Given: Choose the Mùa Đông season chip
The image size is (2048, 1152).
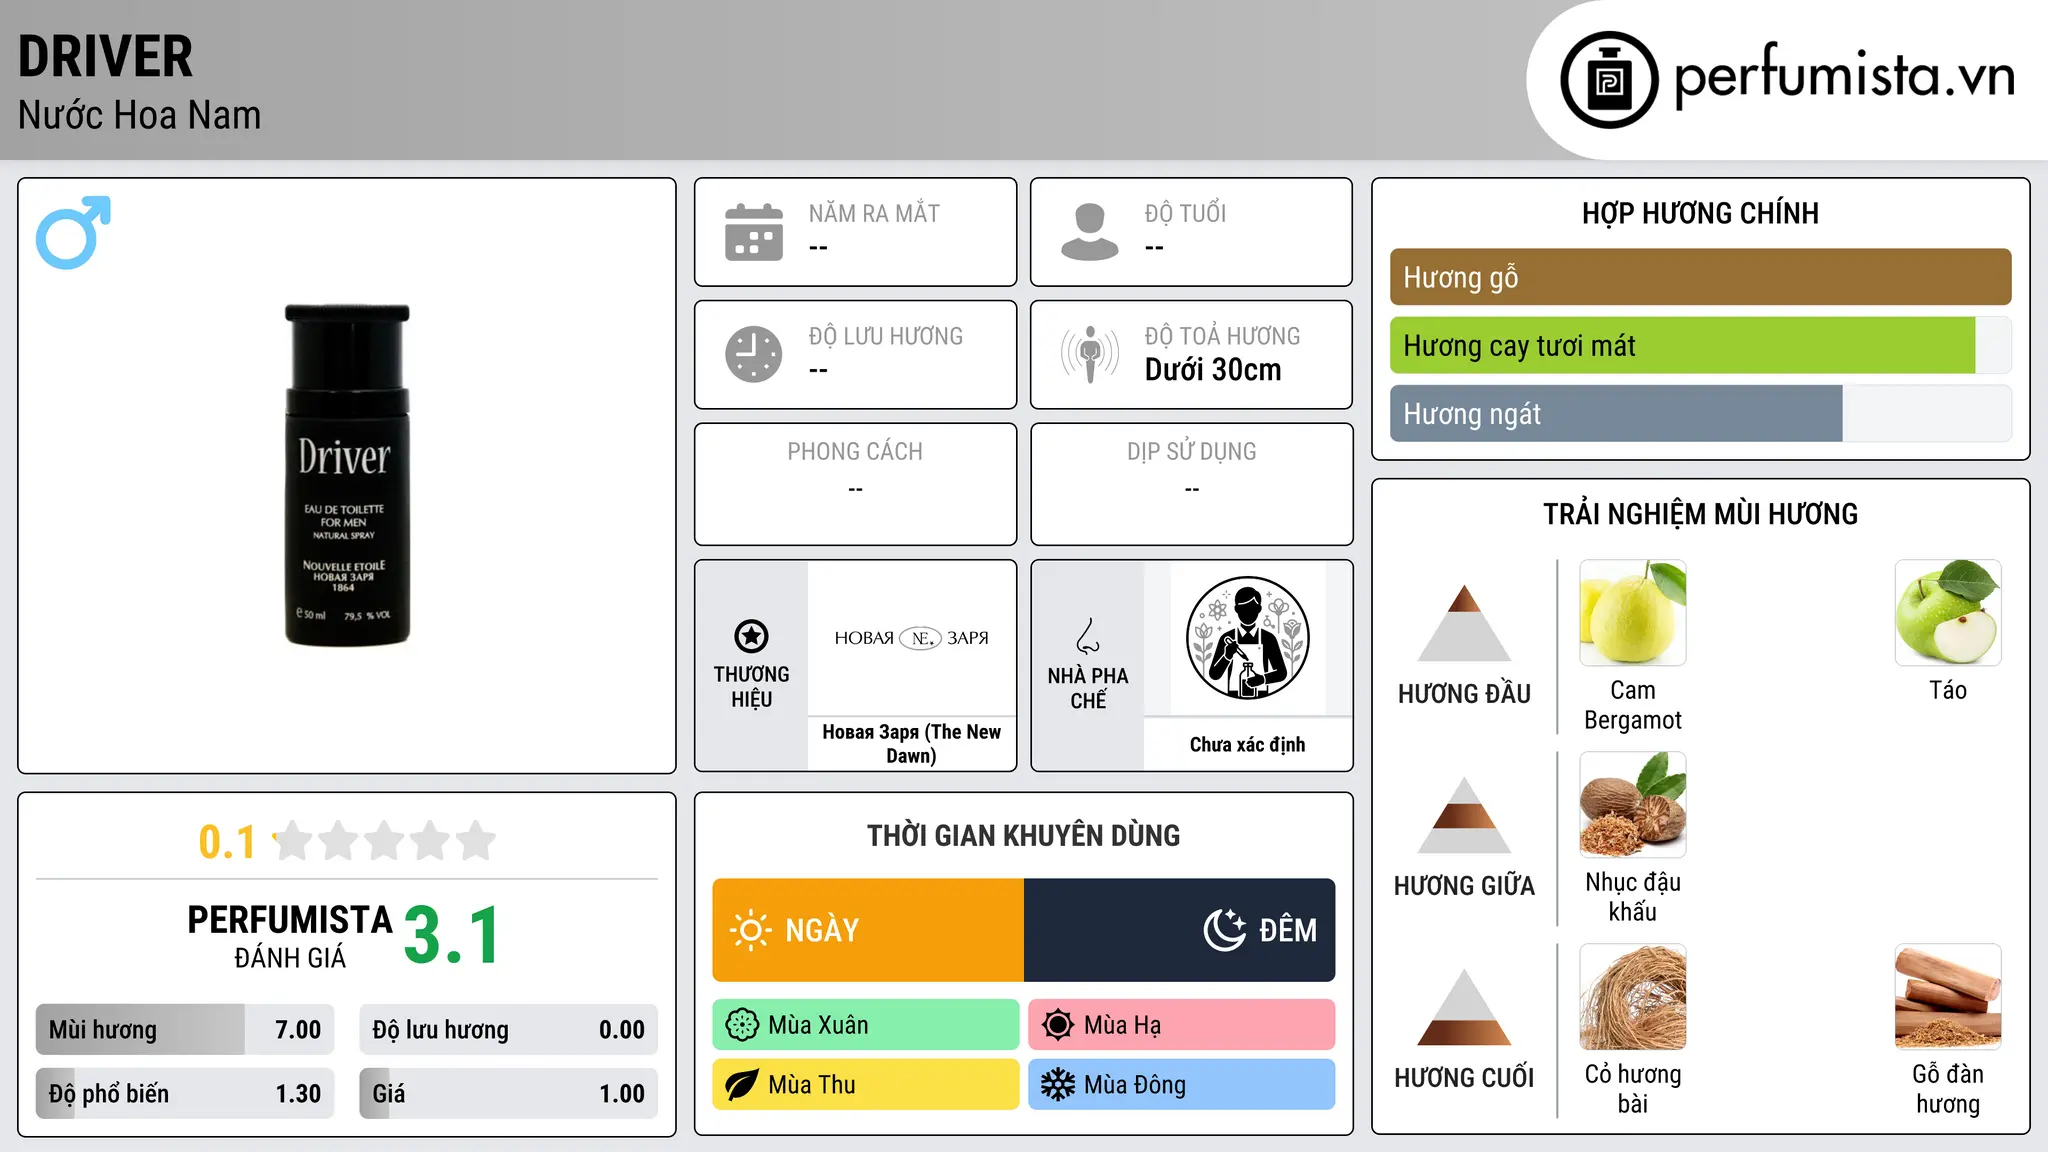Looking at the screenshot, I should (x=1182, y=1085).
